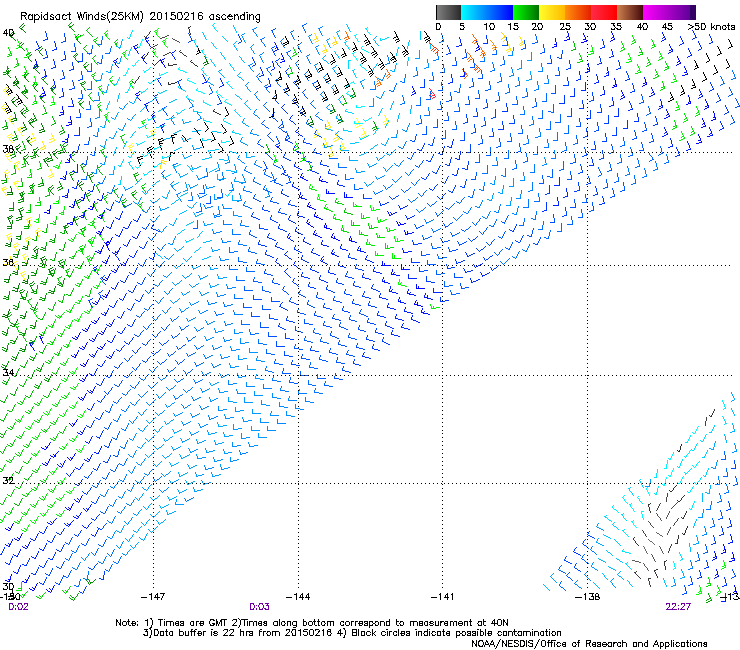The image size is (740, 650).
Task: Click the purple swath time 0:02
Action: tap(18, 607)
